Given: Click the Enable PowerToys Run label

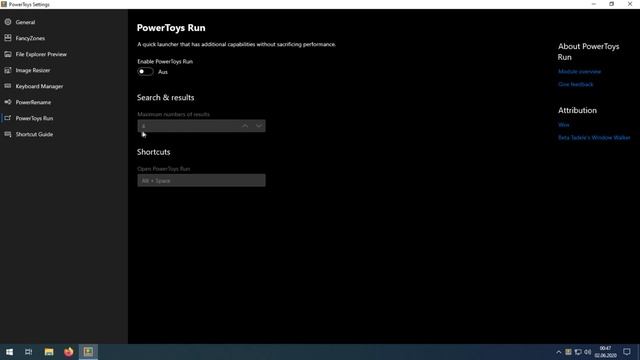Looking at the screenshot, I should point(165,62).
